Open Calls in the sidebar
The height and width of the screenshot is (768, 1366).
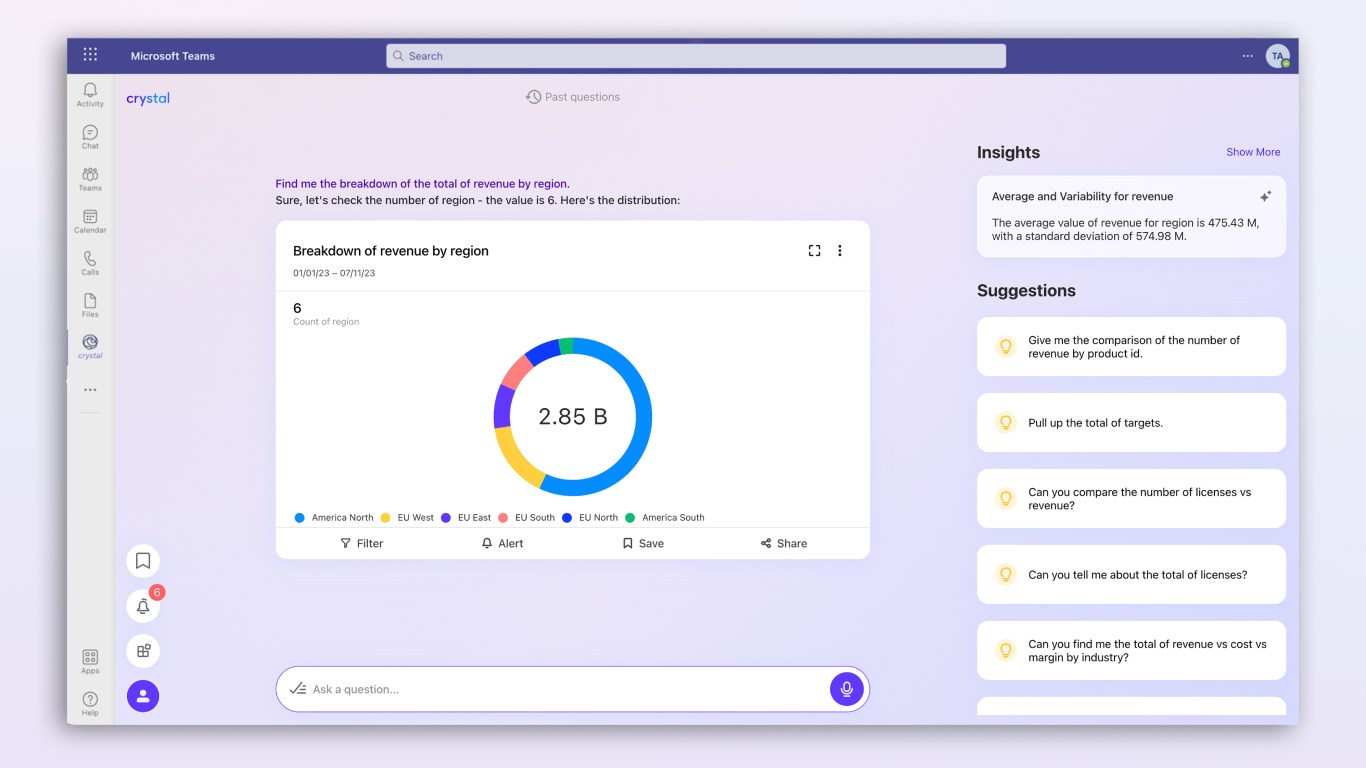[90, 263]
